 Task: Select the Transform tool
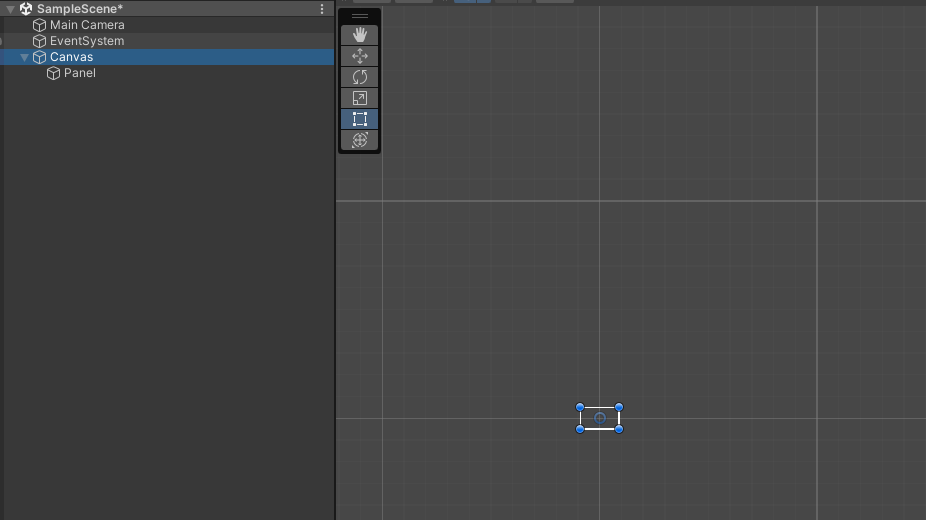click(360, 140)
